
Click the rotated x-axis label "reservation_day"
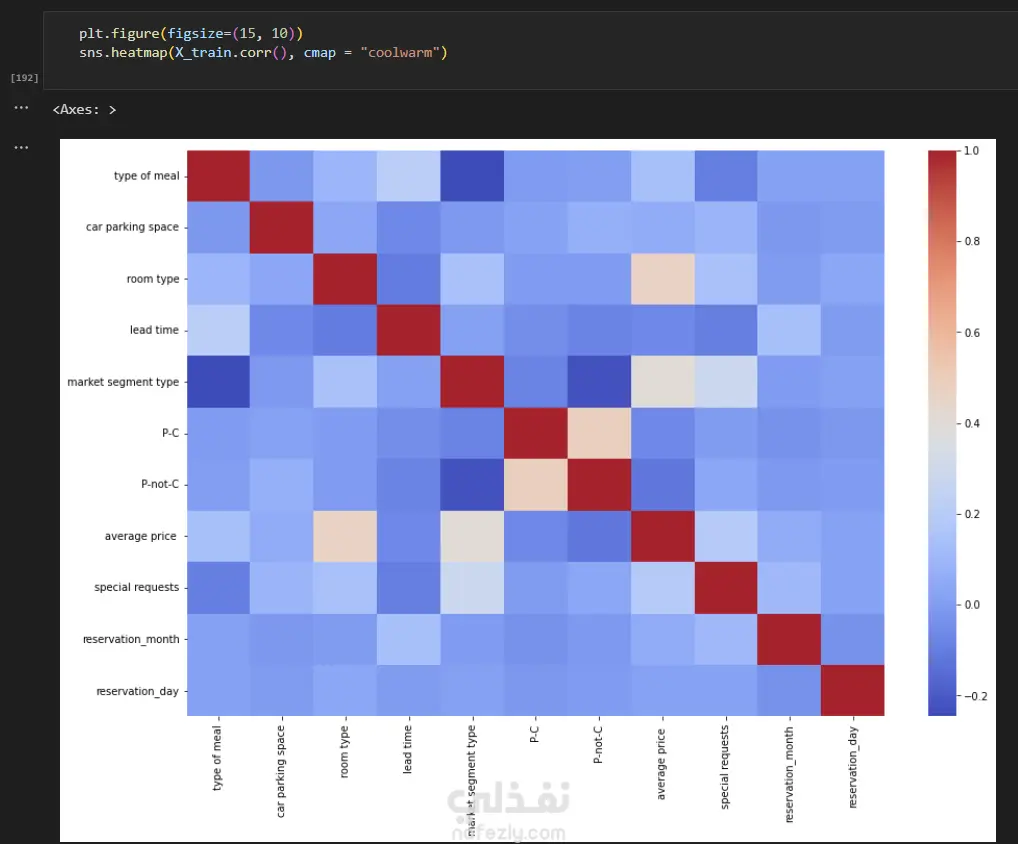[852, 767]
